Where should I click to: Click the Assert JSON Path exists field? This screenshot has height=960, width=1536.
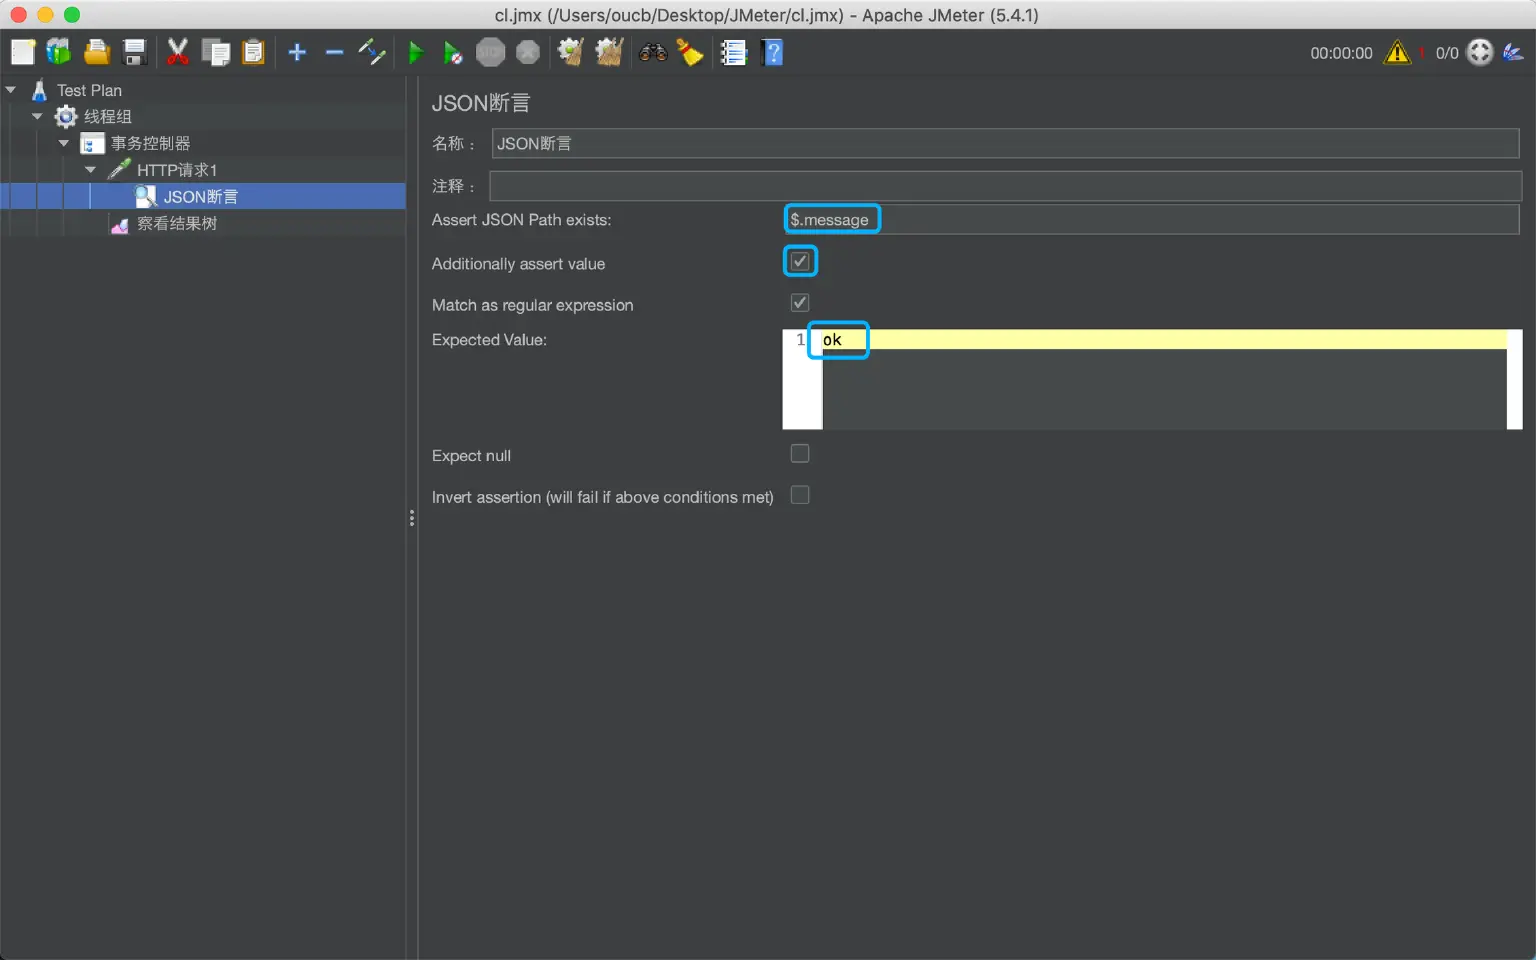tap(1150, 220)
